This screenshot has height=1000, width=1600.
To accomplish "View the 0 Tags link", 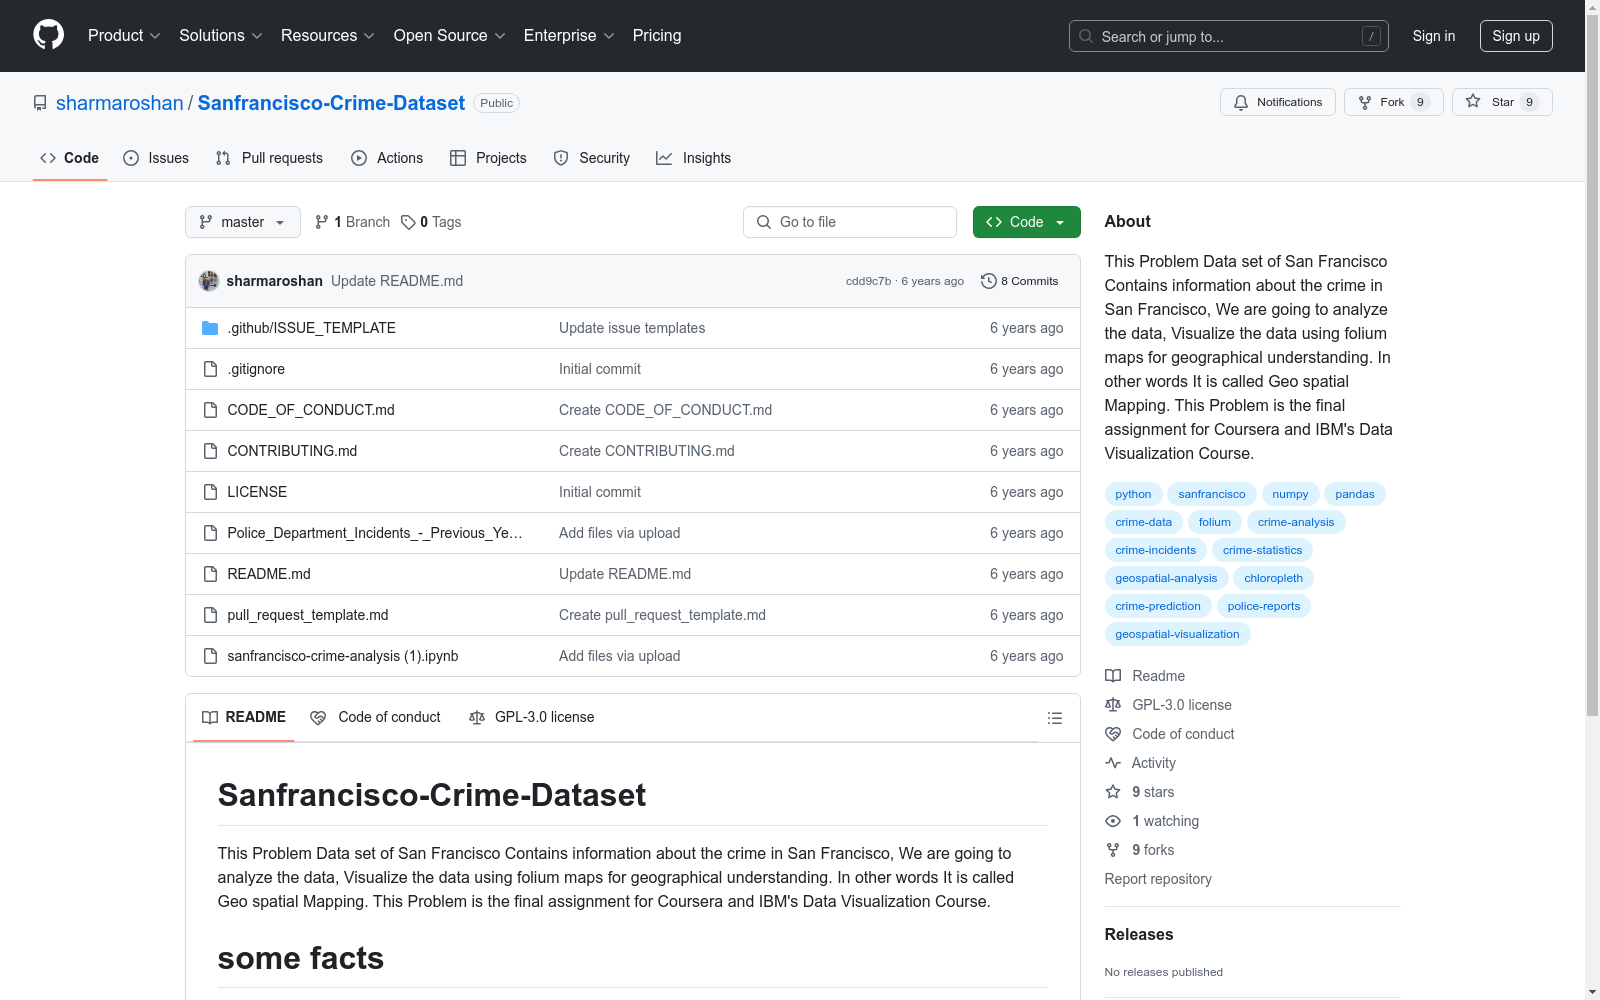I will 431,222.
